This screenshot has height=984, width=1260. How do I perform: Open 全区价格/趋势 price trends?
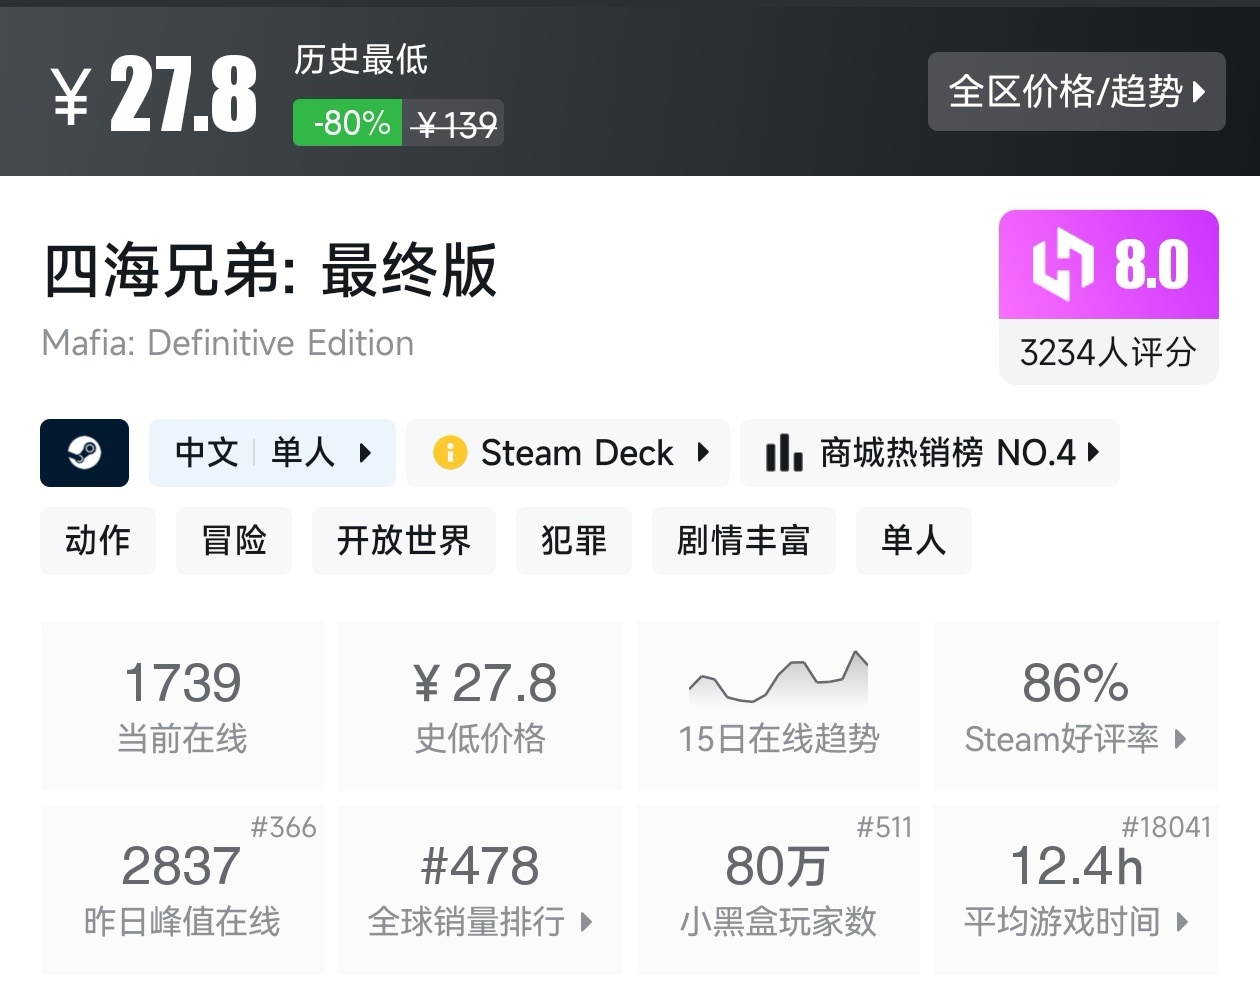pyautogui.click(x=1077, y=91)
